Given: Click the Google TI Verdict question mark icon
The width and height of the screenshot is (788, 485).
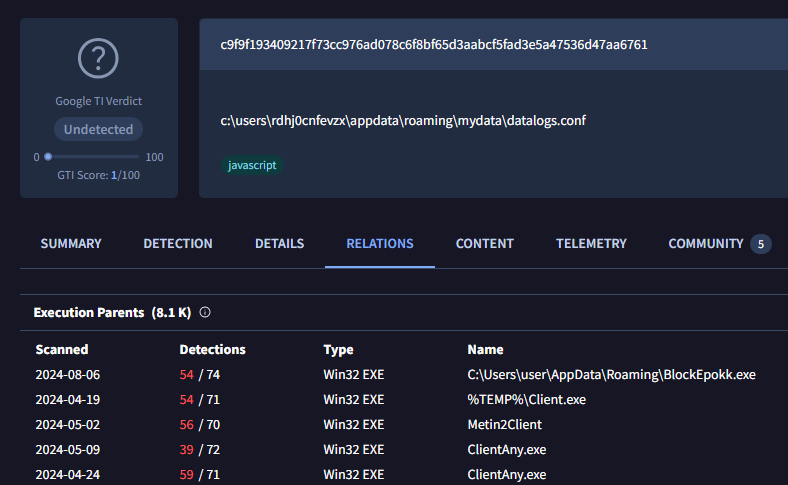Looking at the screenshot, I should [x=98, y=58].
